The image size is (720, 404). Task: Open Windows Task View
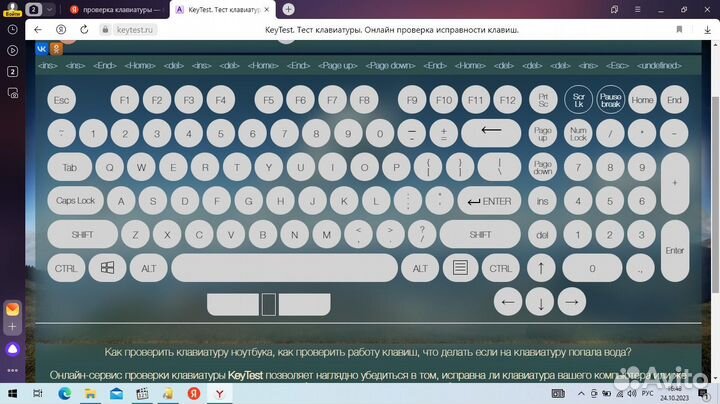point(38,393)
